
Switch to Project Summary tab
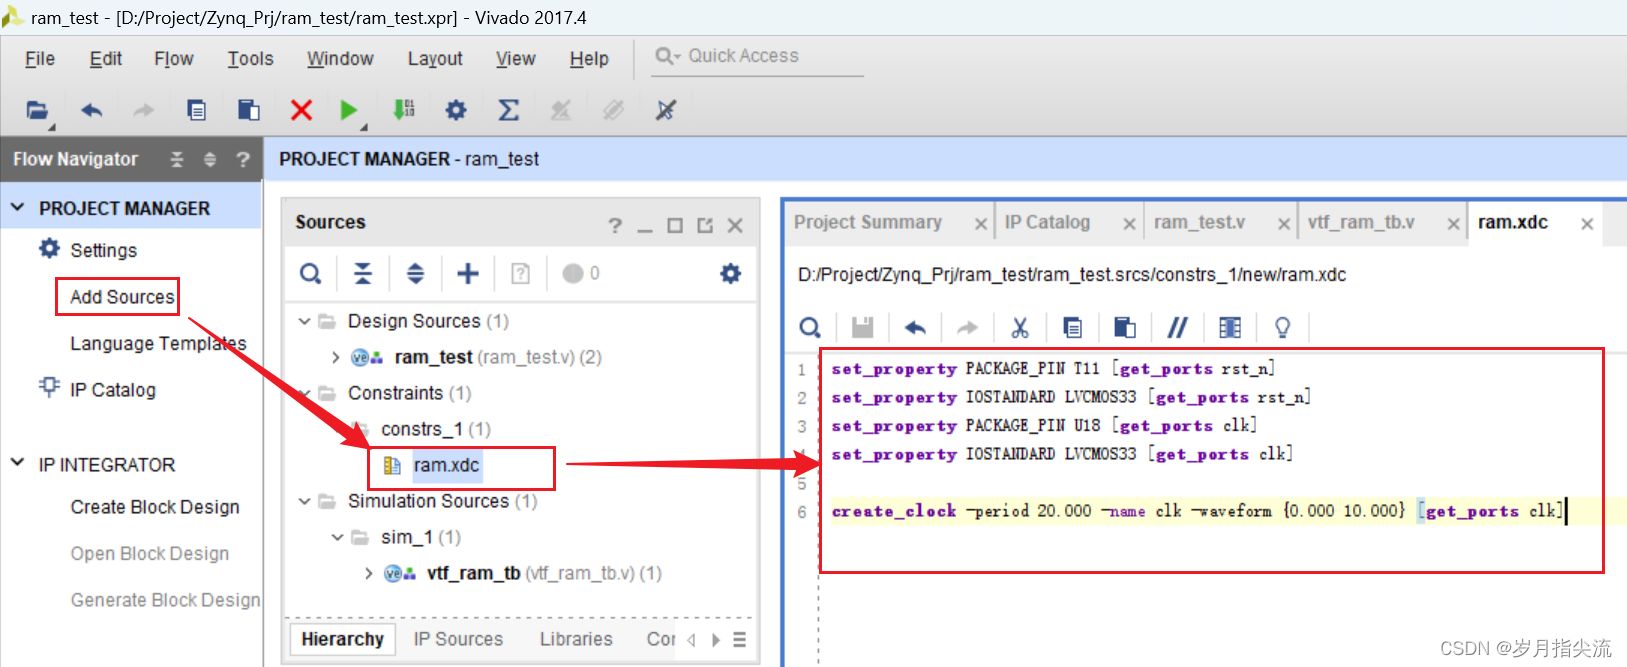(x=868, y=222)
